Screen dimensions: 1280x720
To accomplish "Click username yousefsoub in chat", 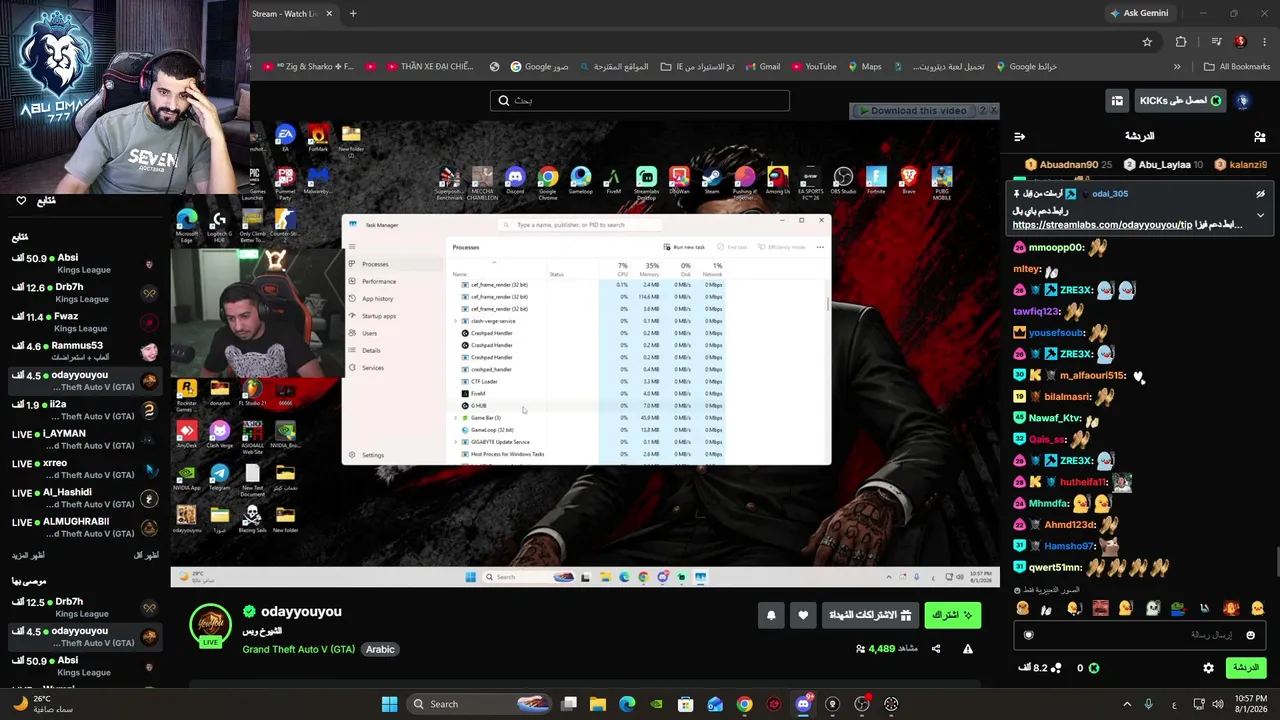I will [1056, 333].
